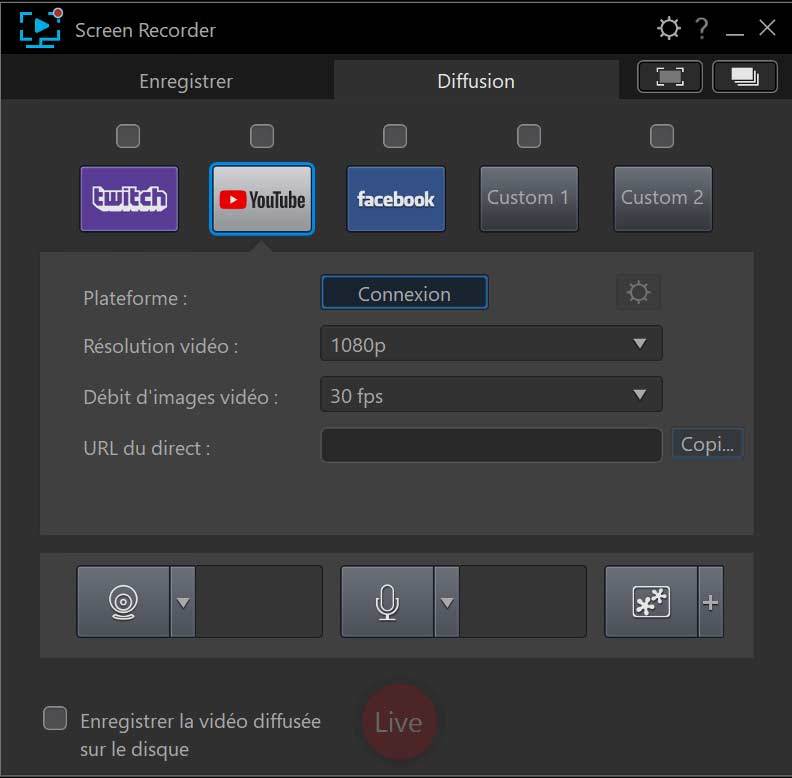
Task: Select the Facebook streaming platform
Action: (x=396, y=199)
